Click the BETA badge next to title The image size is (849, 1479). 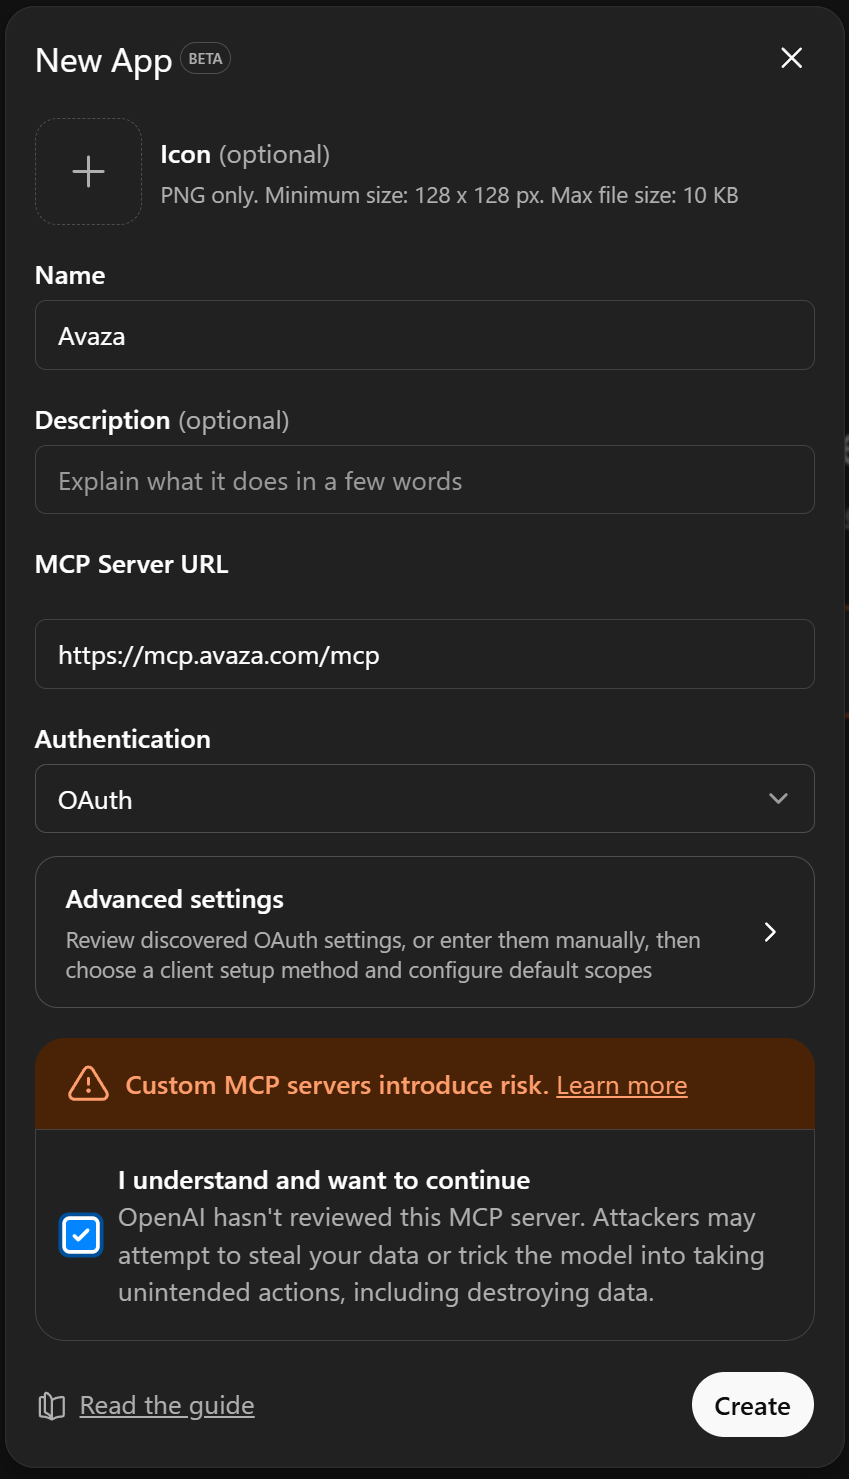[x=205, y=59]
